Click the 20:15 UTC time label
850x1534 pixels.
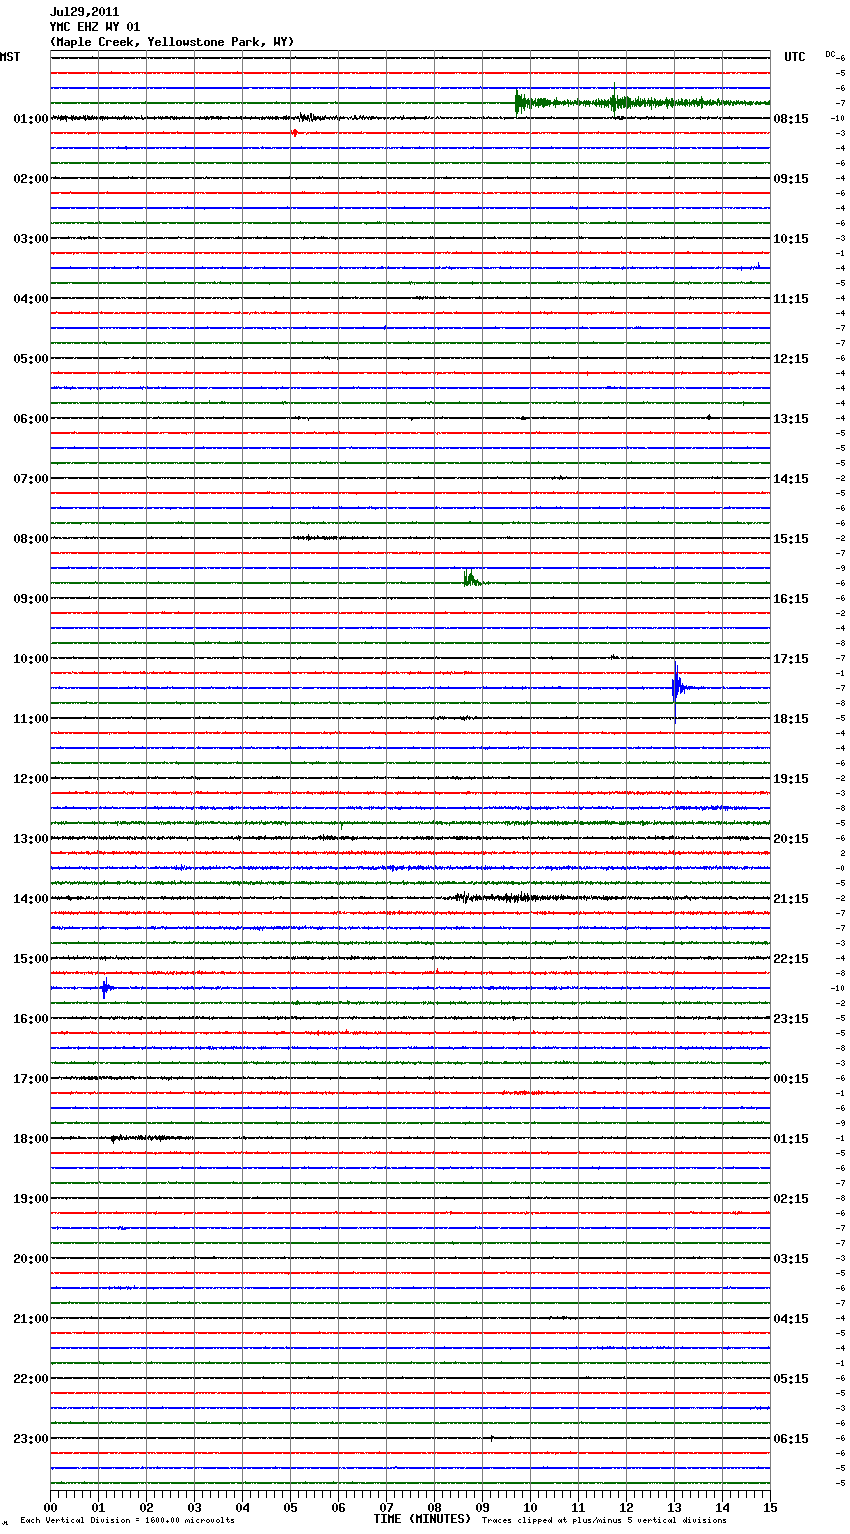point(791,839)
